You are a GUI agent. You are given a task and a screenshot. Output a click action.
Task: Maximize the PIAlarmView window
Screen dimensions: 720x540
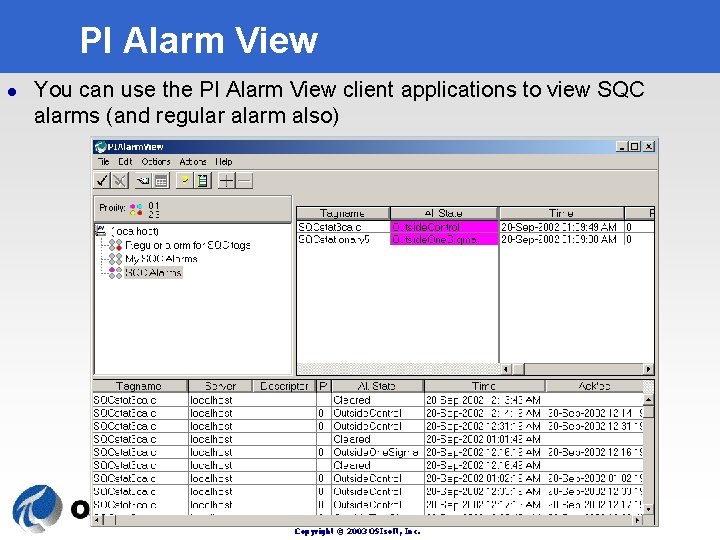coord(635,146)
